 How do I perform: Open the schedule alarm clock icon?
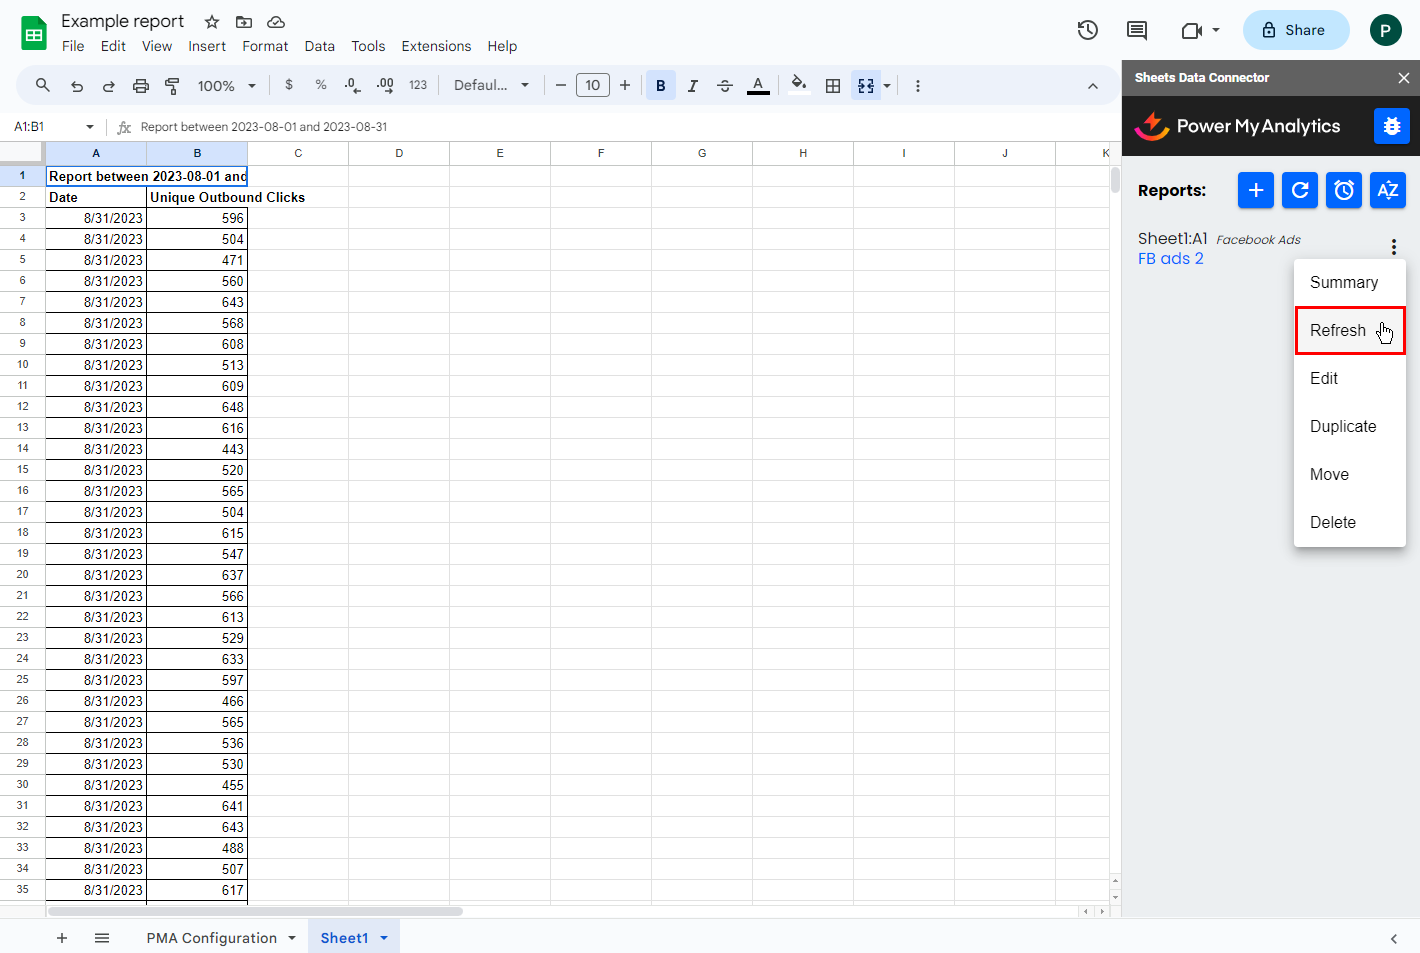[x=1343, y=190]
